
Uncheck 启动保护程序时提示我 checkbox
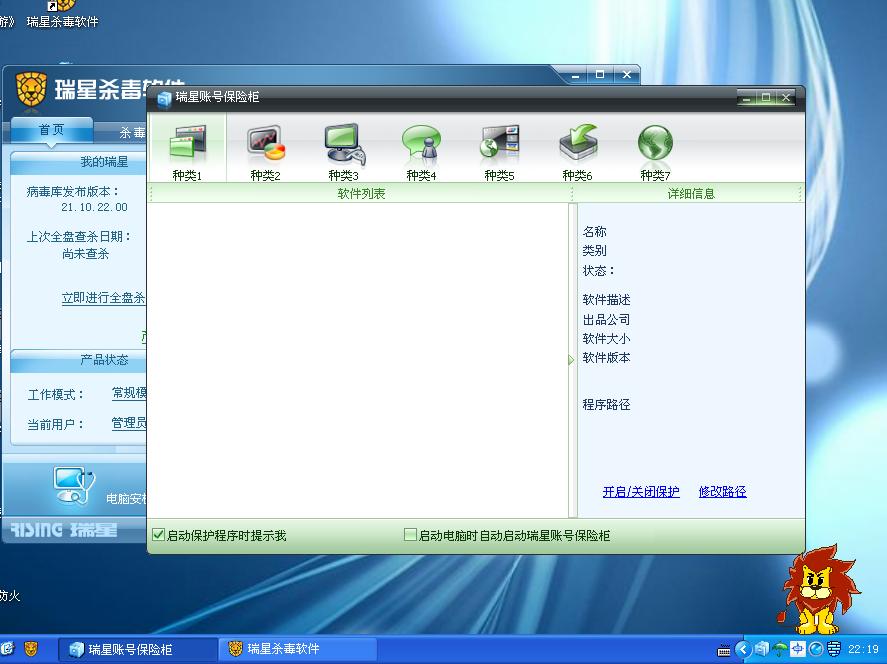158,536
